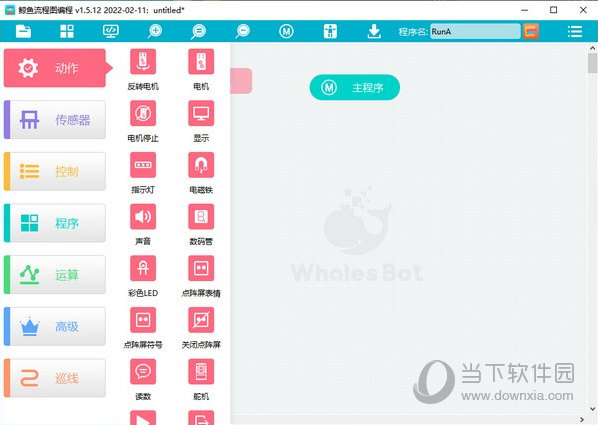
Task: Pick the 点阵屏表情 block icon
Action: (x=201, y=269)
